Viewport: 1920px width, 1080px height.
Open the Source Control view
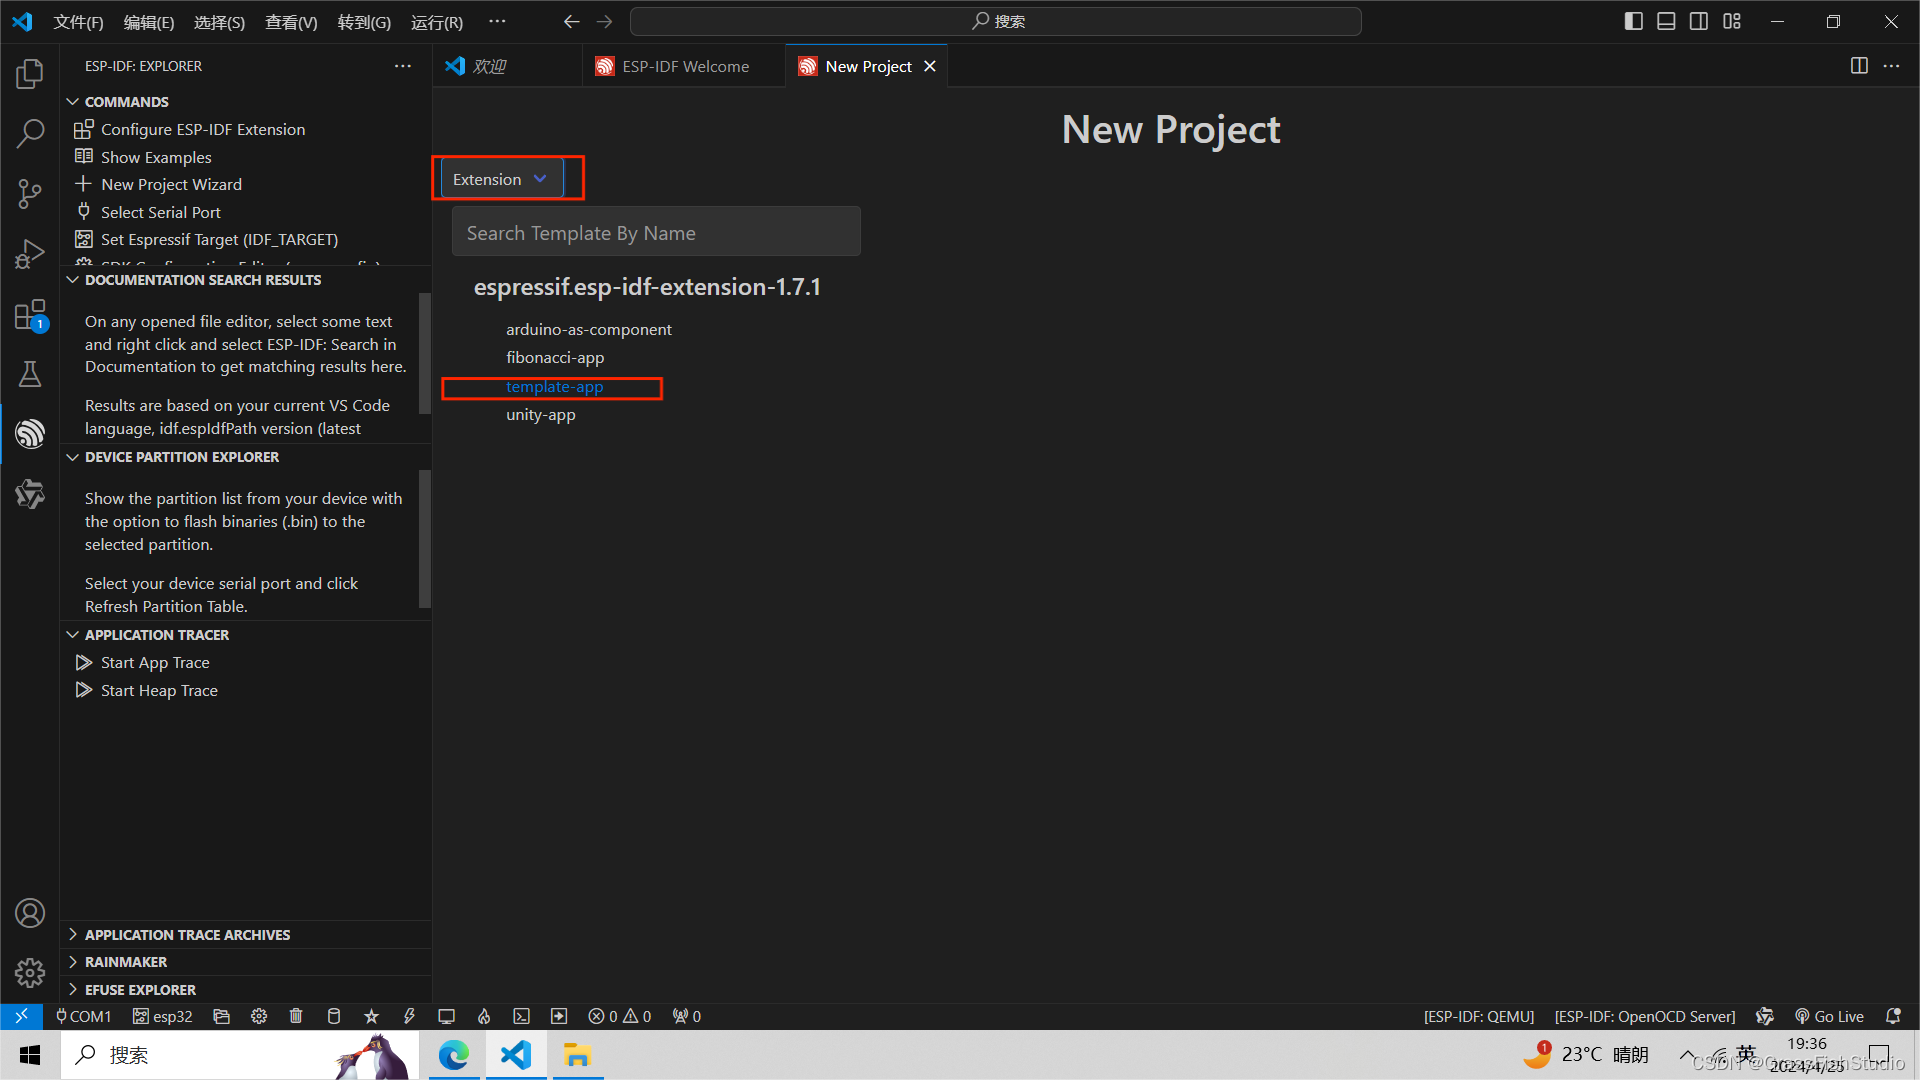coord(30,194)
